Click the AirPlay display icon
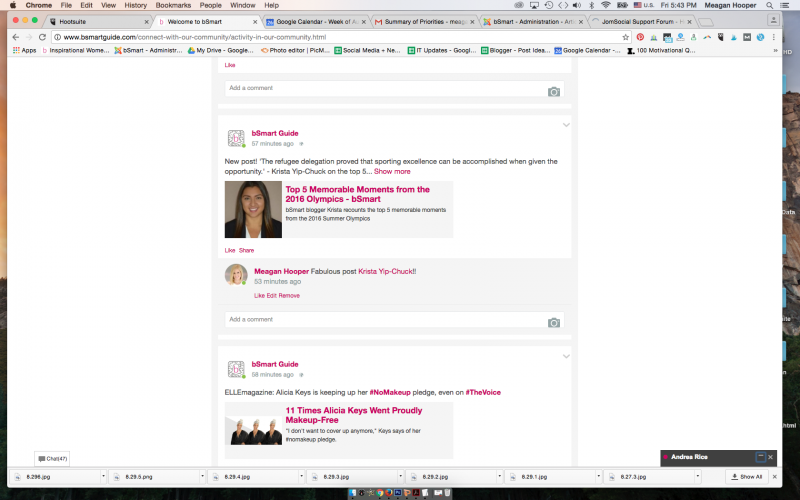800x500 pixels. (x=534, y=5)
